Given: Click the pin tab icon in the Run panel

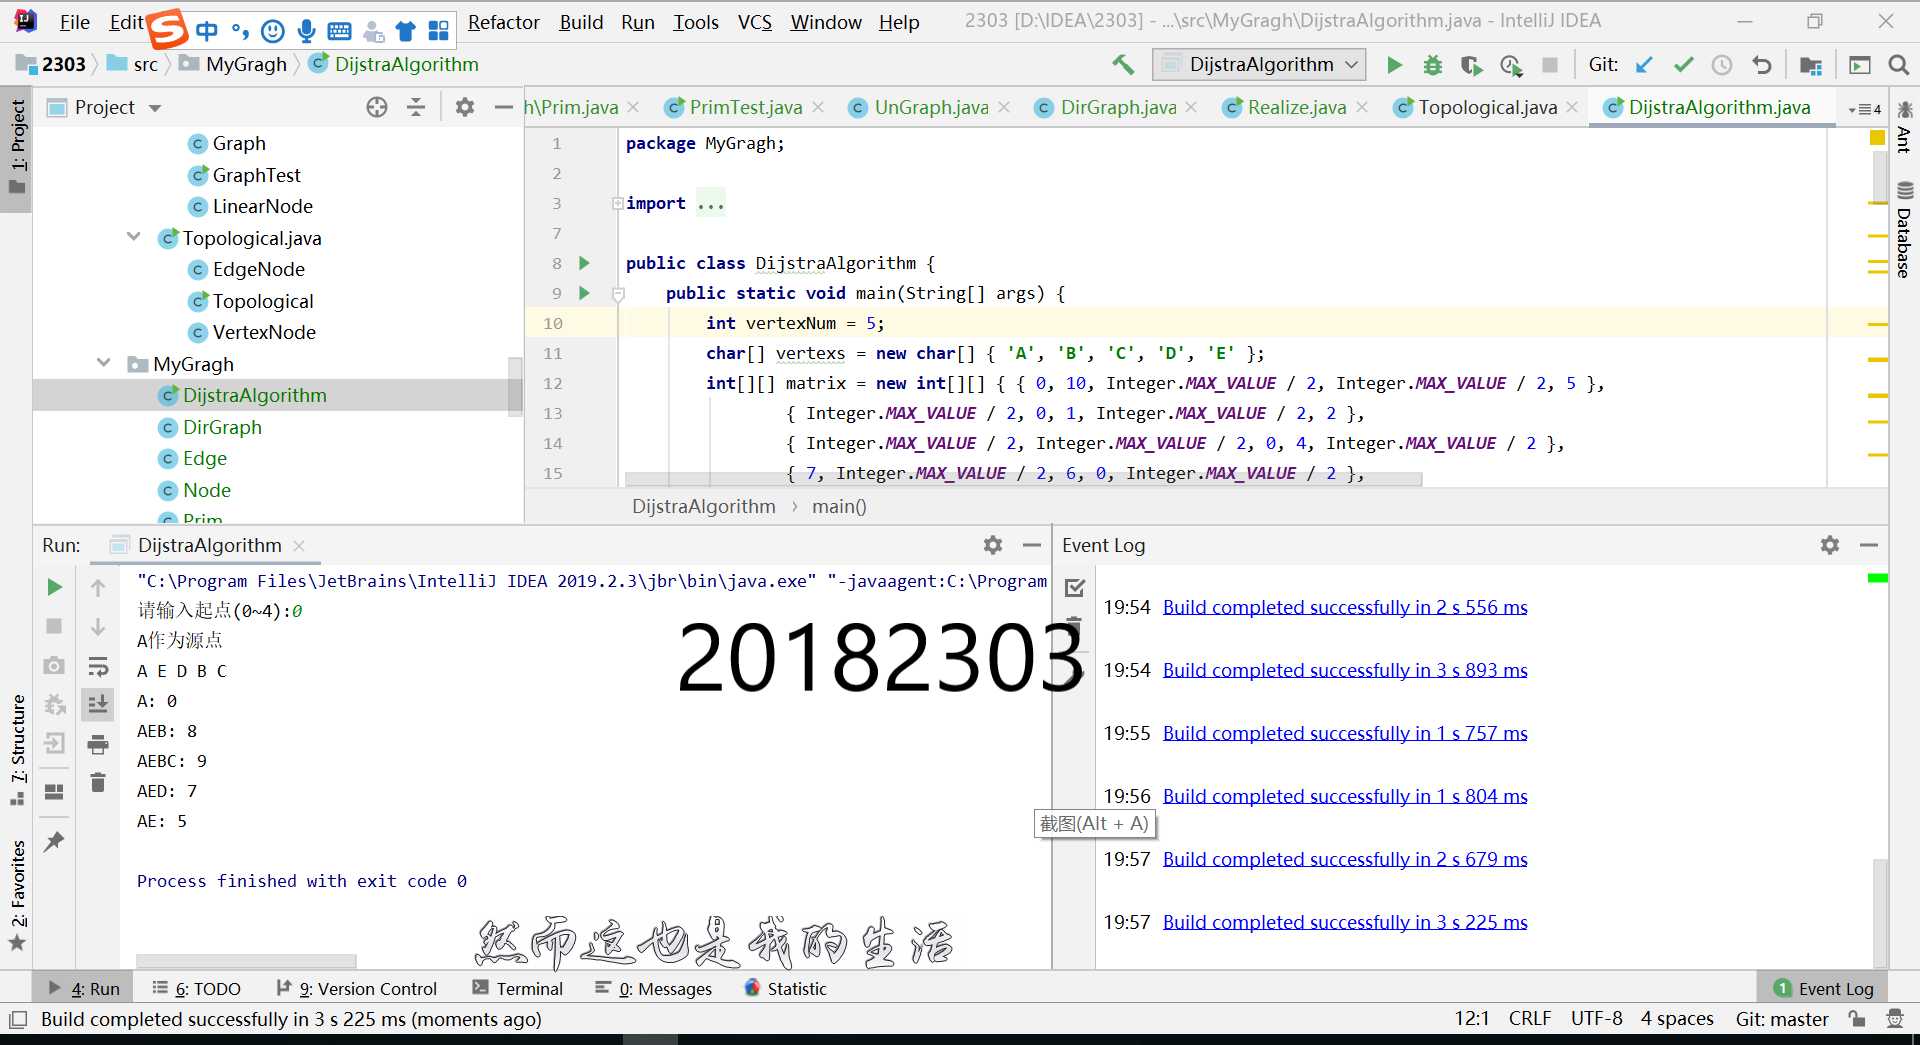Looking at the screenshot, I should pyautogui.click(x=55, y=842).
